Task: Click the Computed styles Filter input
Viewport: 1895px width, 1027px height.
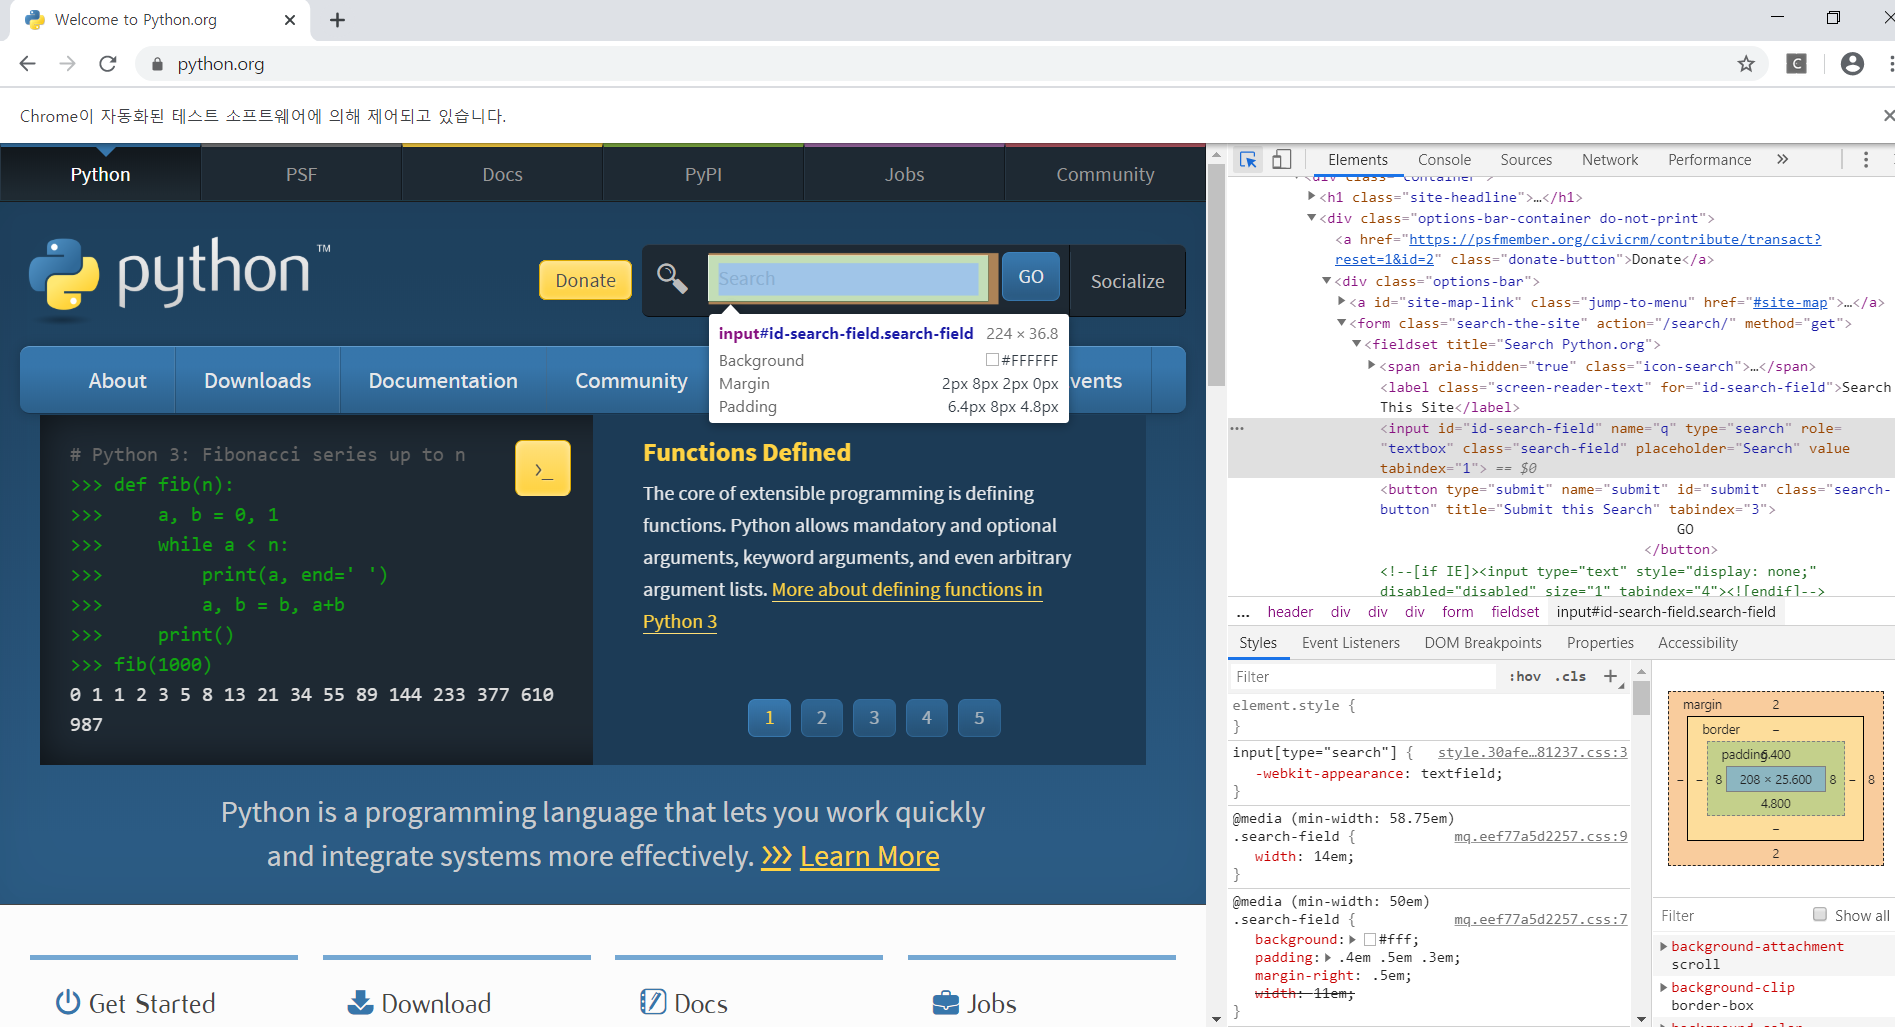Action: coord(1730,915)
